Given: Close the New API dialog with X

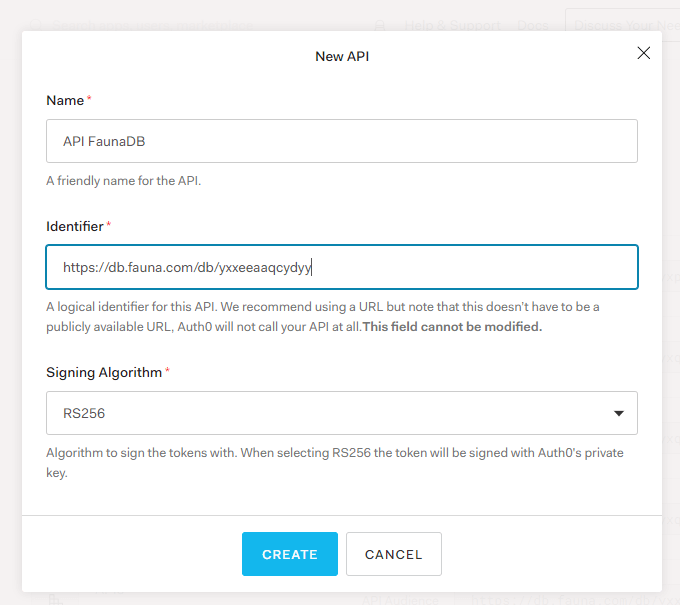Looking at the screenshot, I should (644, 53).
